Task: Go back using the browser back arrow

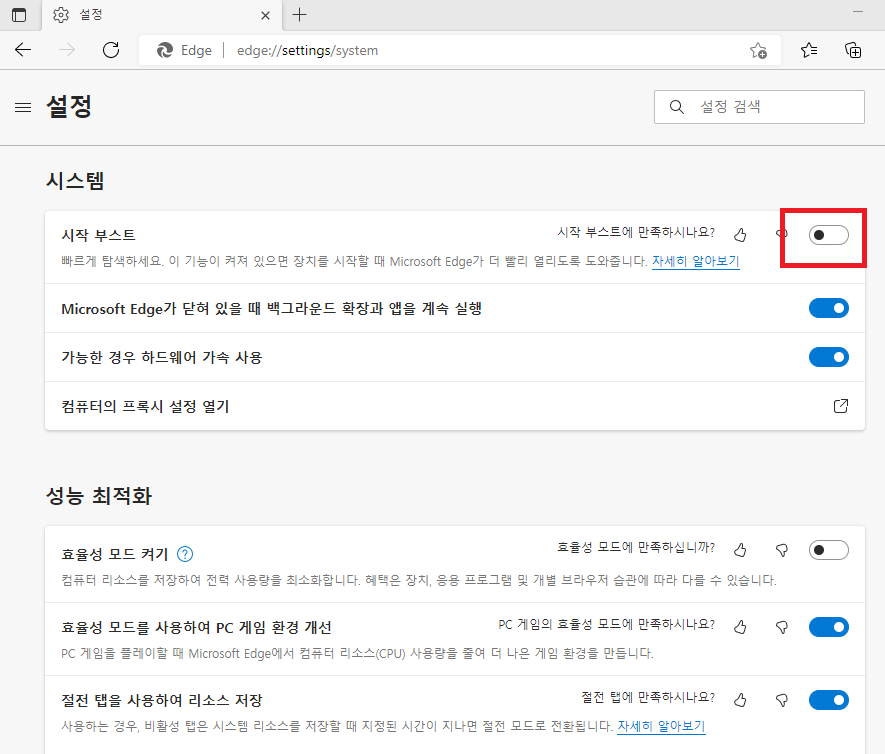Action: [x=23, y=50]
